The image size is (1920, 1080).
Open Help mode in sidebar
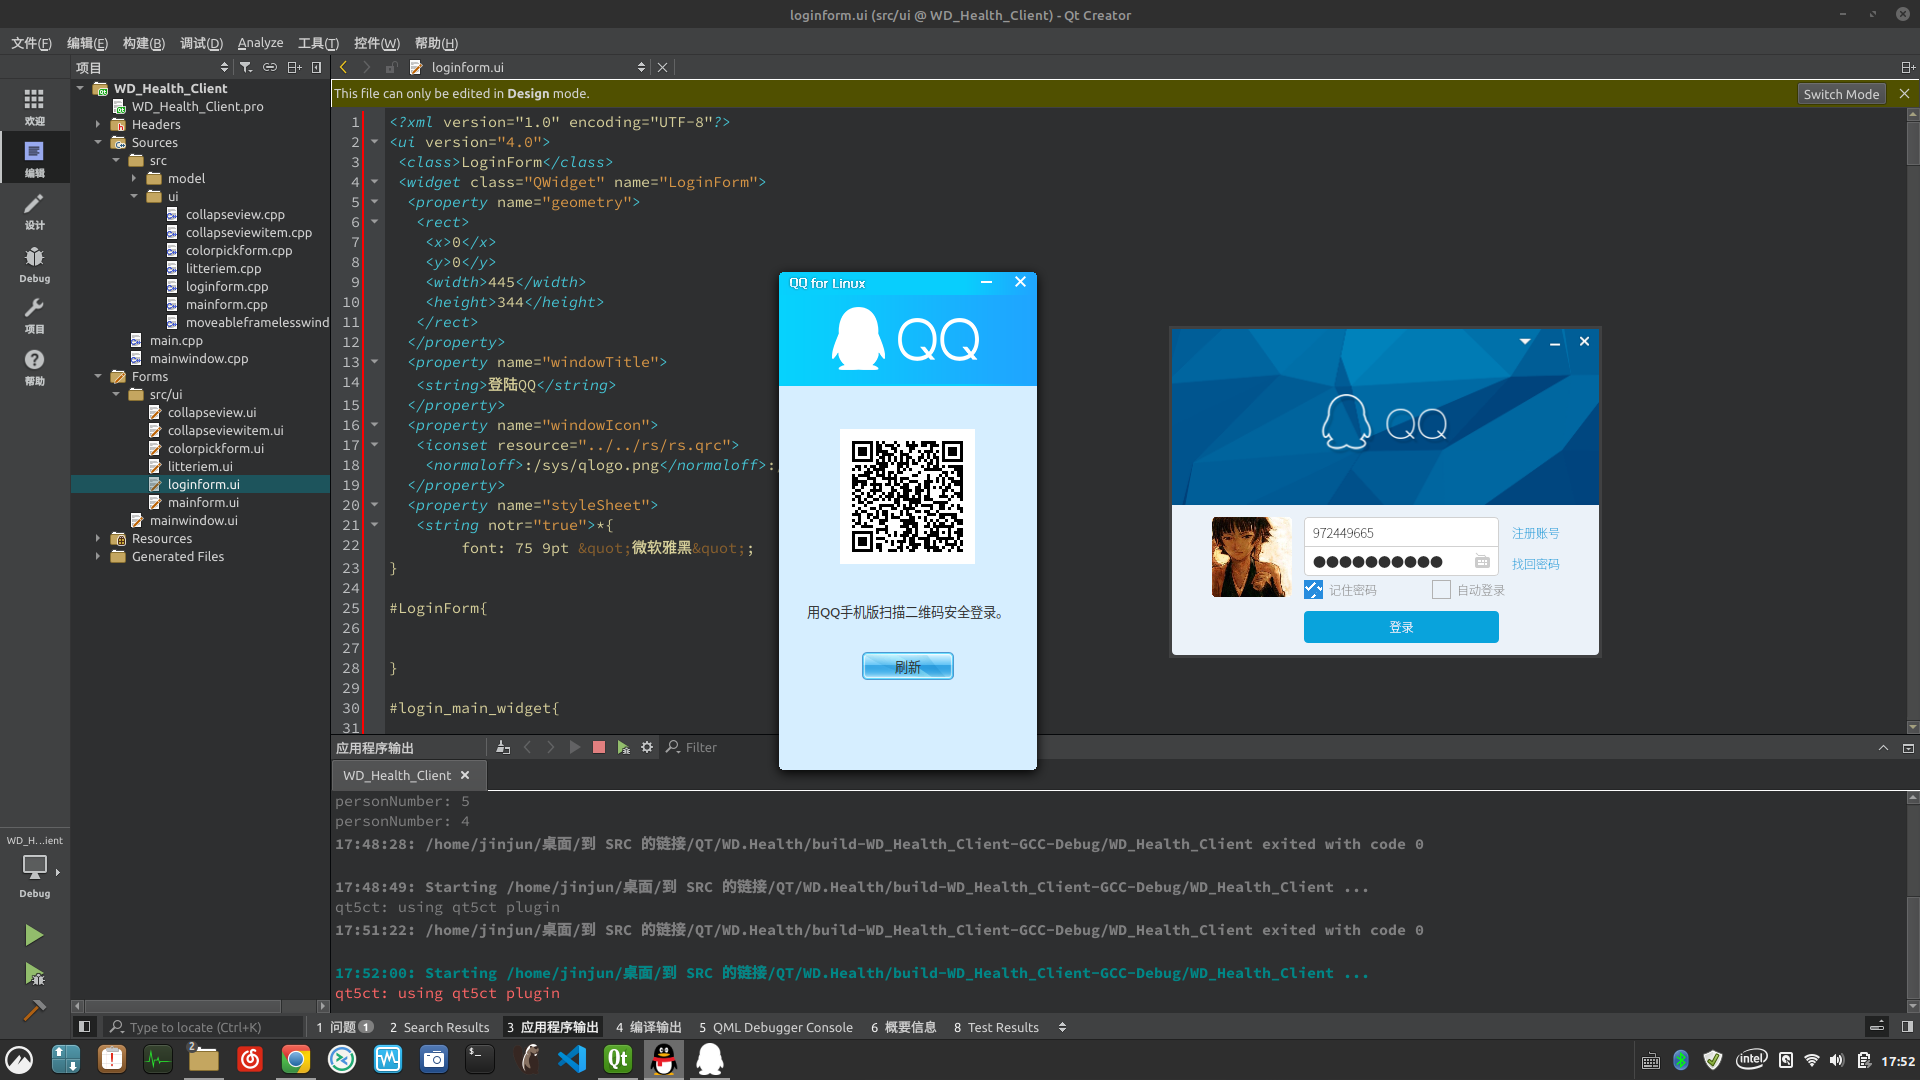(34, 366)
